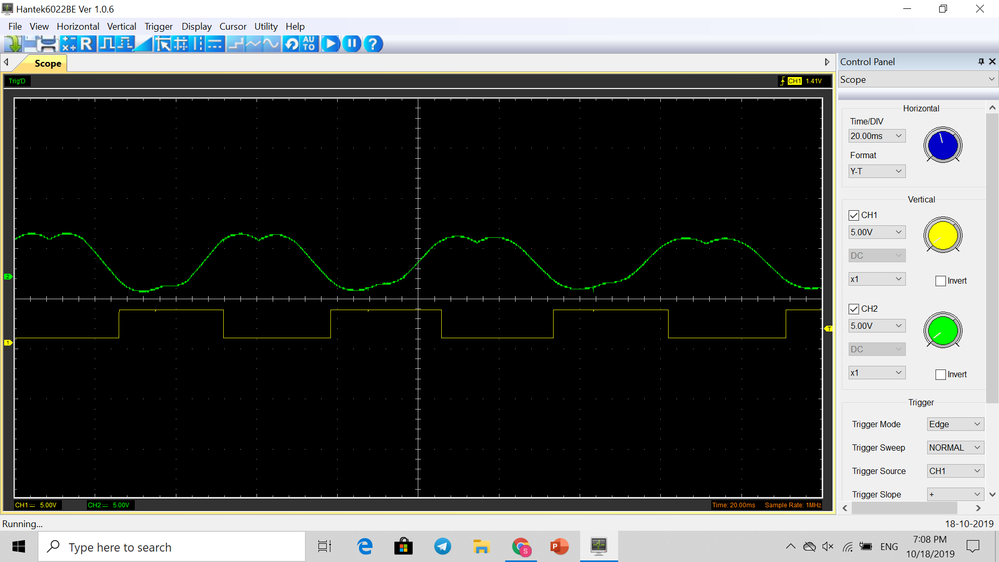Select the arrow cursor trace tool

point(163,43)
